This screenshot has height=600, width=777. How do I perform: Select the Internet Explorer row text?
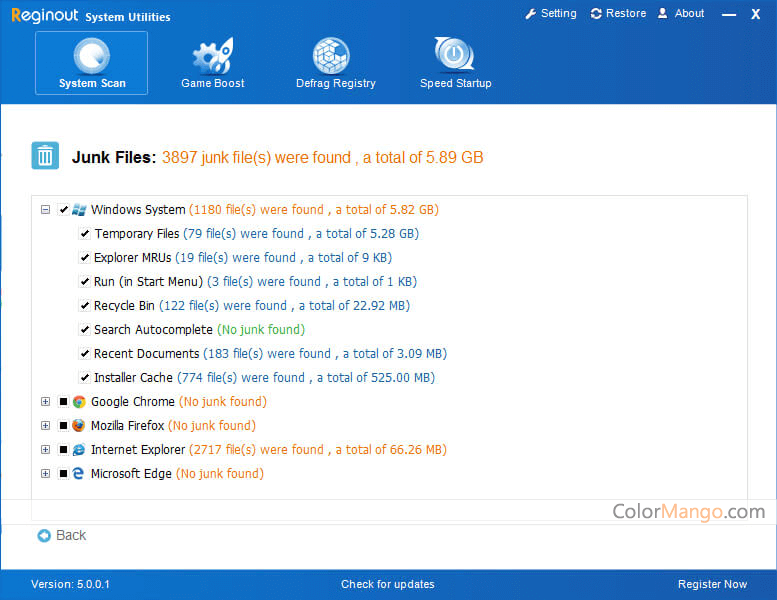(x=269, y=450)
